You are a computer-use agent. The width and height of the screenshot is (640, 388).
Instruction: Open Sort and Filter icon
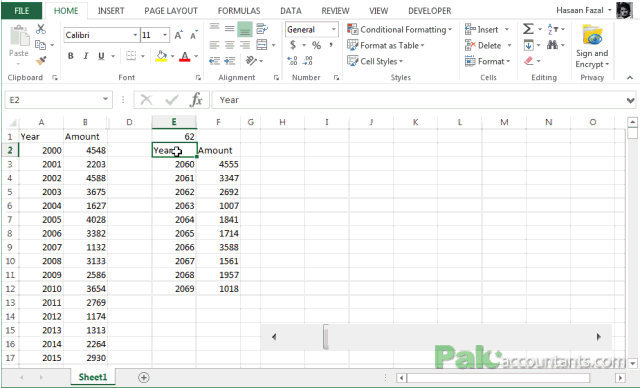point(553,29)
